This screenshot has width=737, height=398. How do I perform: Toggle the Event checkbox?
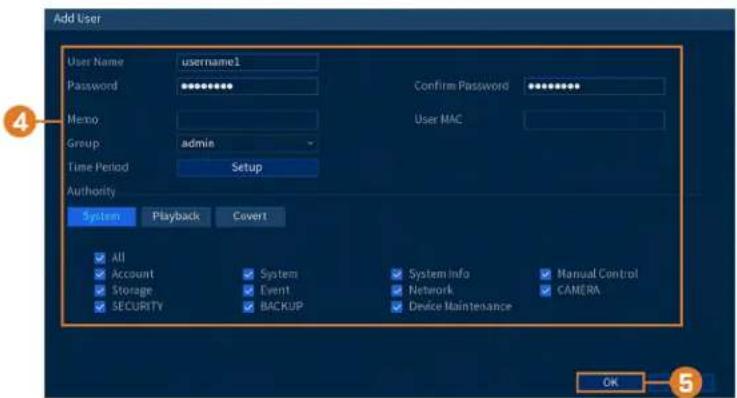249,290
